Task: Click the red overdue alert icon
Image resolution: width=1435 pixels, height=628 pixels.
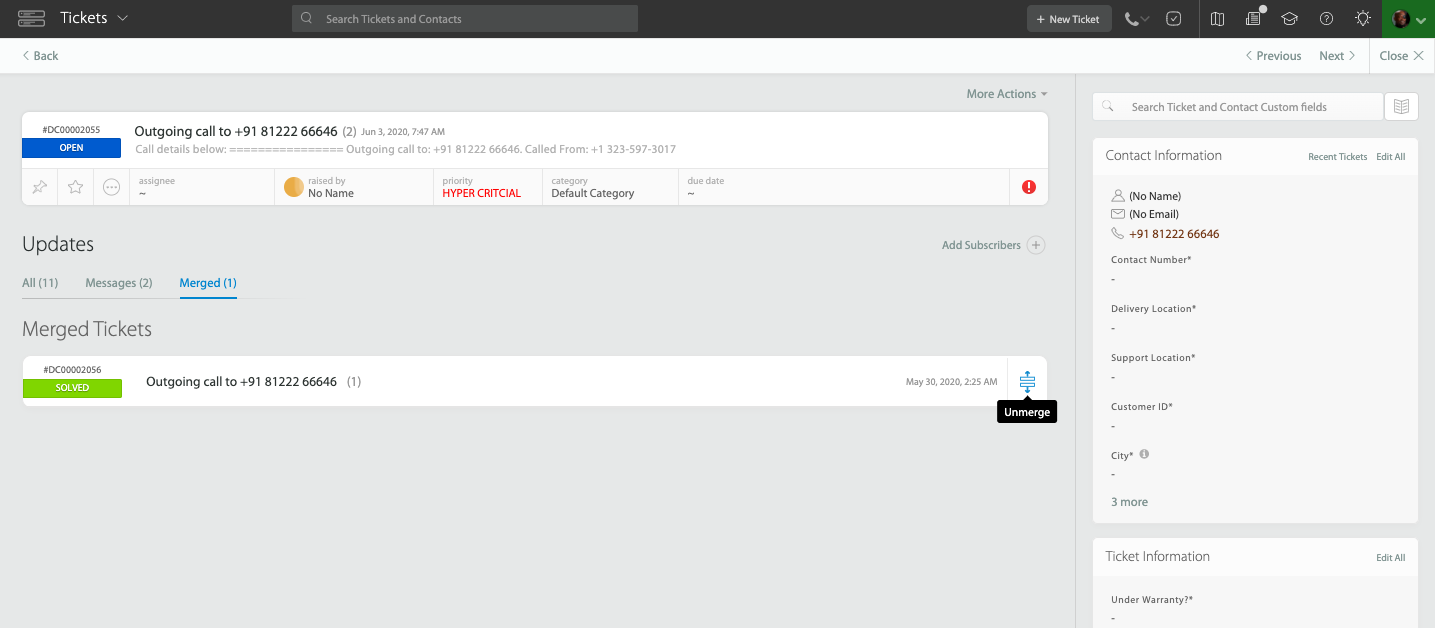Action: pos(1029,187)
